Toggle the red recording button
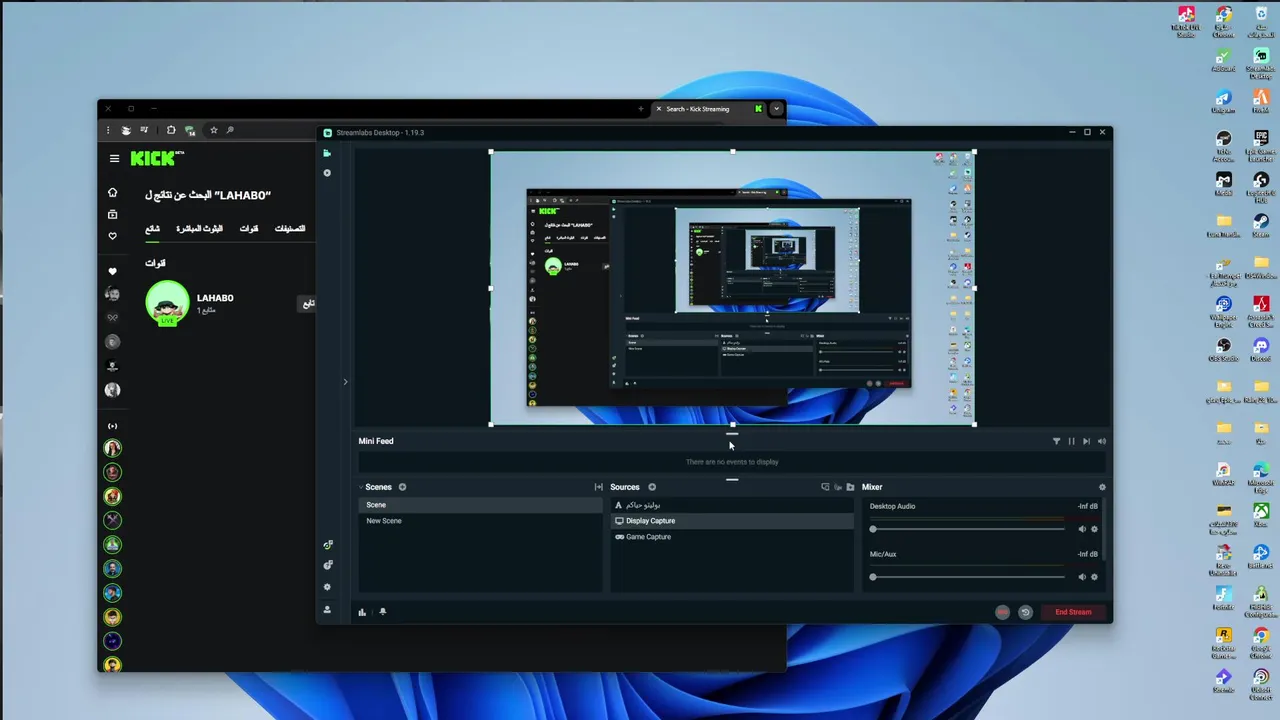Image resolution: width=1280 pixels, height=720 pixels. click(x=1002, y=612)
